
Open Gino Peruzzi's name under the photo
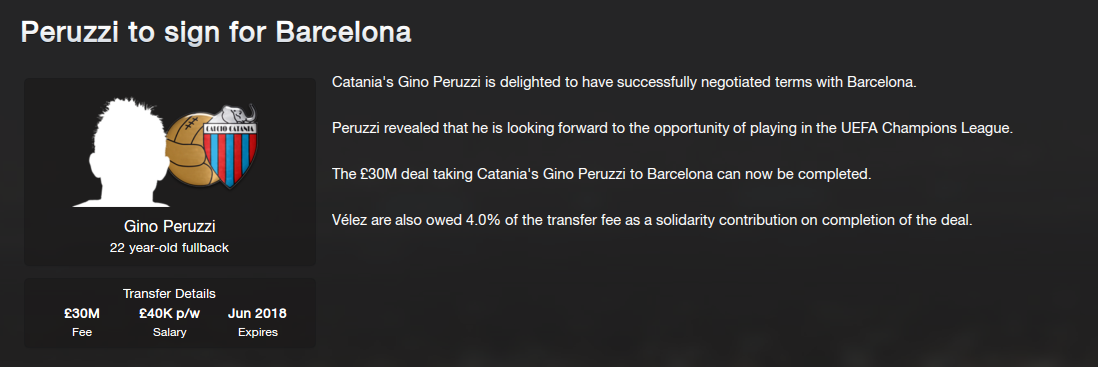(x=169, y=227)
